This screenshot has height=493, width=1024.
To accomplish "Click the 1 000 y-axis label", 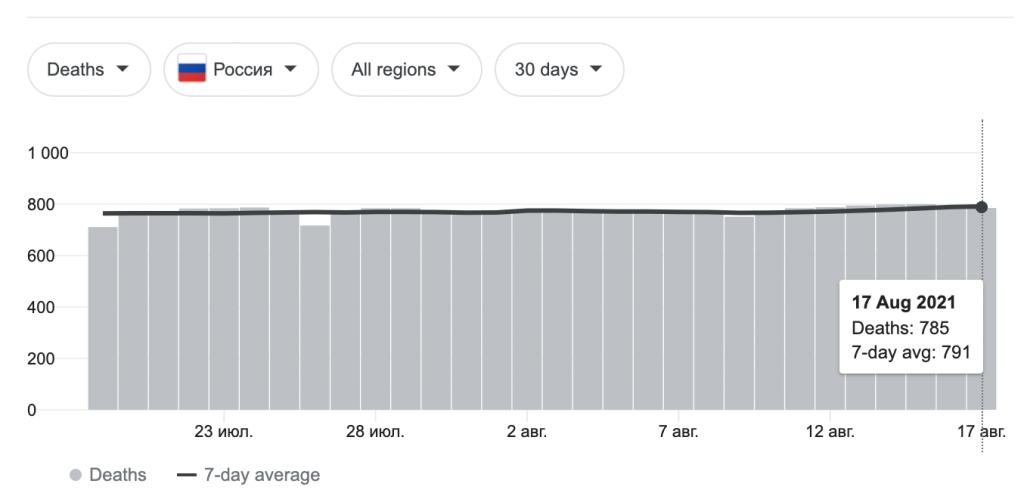I will [47, 154].
